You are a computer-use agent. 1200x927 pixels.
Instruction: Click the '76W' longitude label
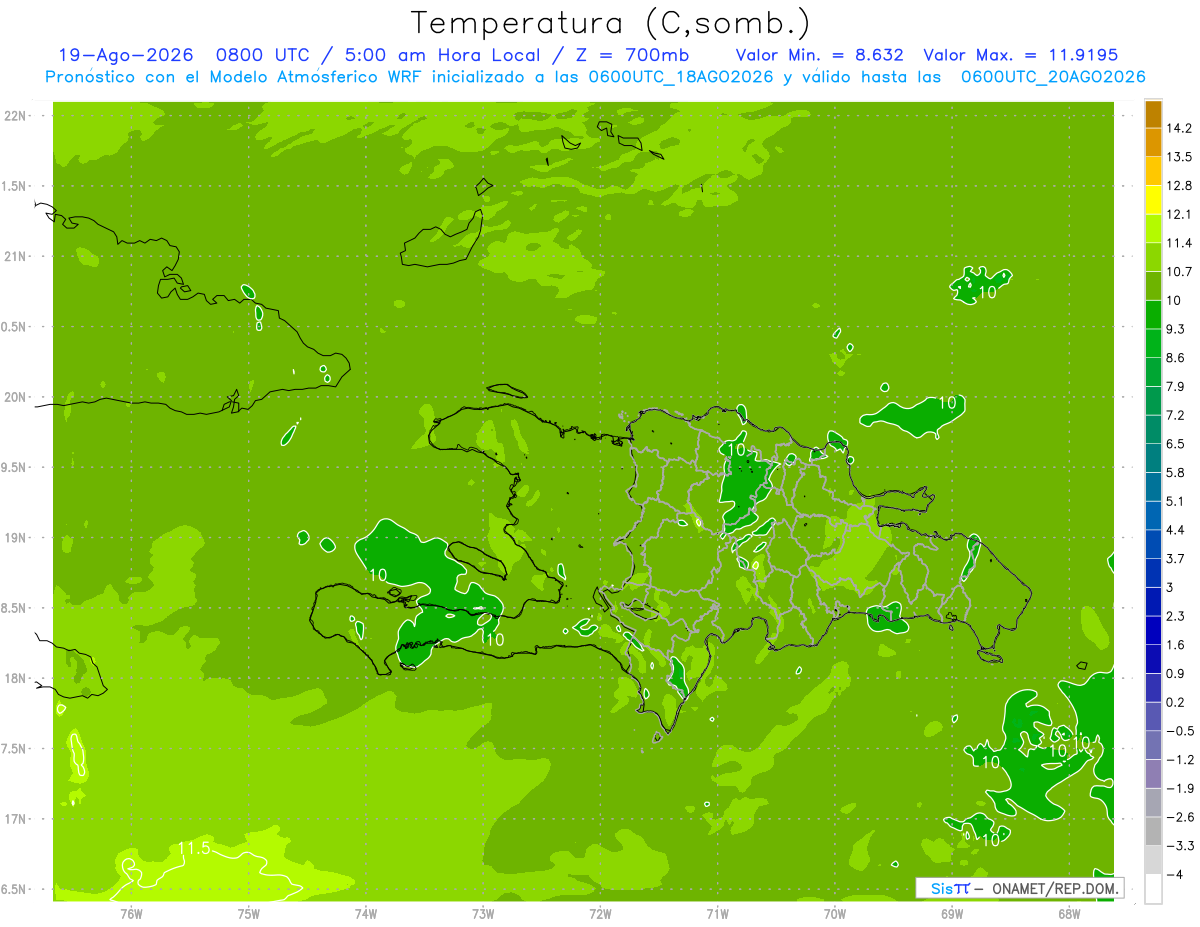click(131, 913)
